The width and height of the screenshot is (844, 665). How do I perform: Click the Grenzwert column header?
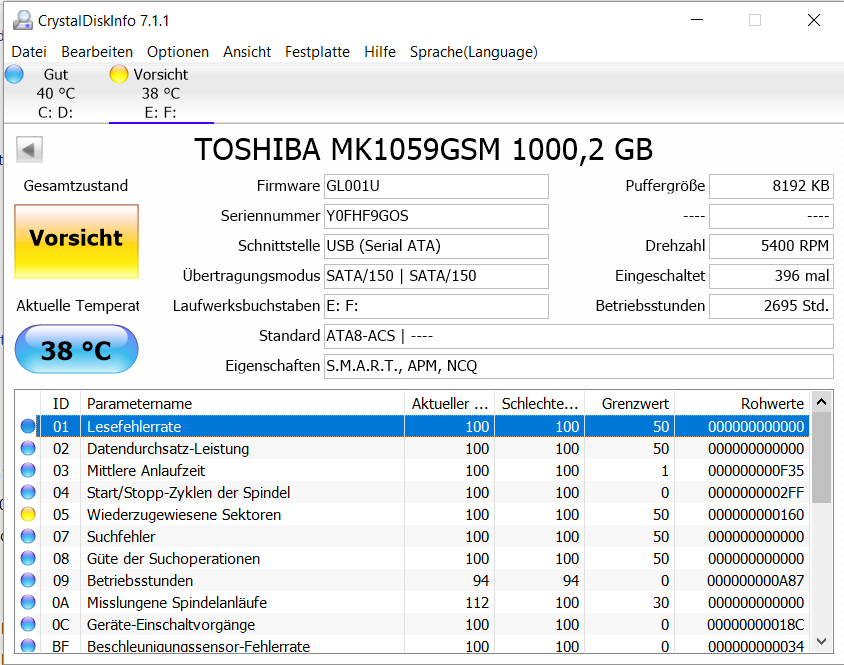tap(630, 404)
